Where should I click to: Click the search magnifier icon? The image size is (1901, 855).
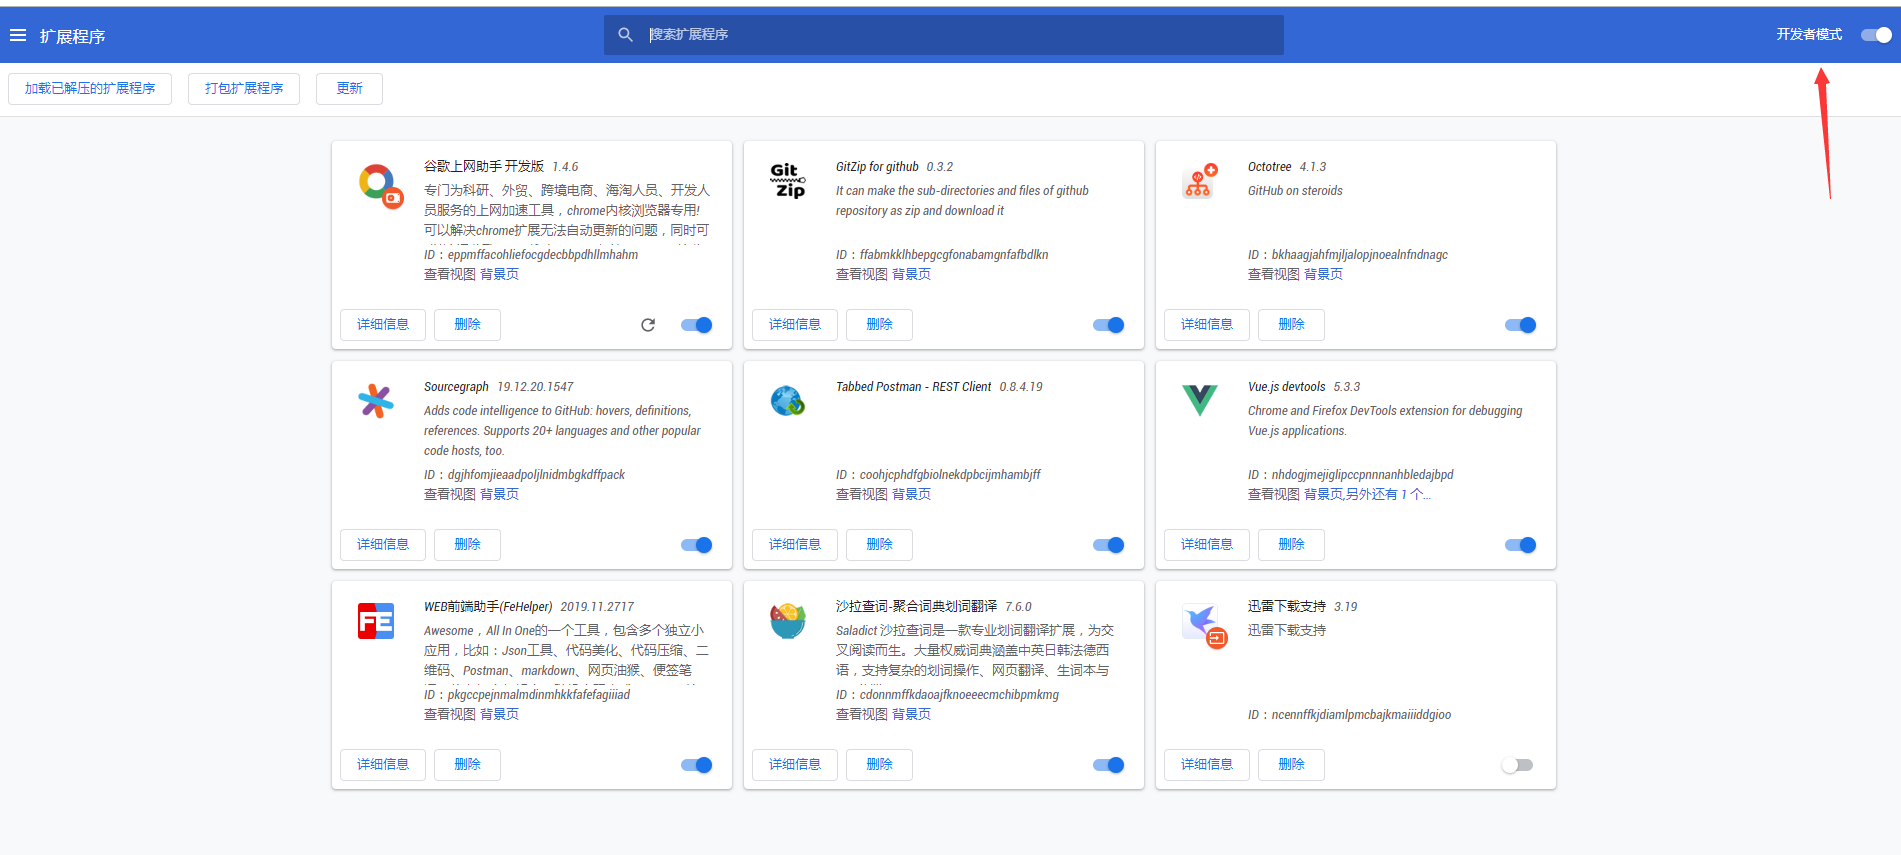(x=626, y=35)
